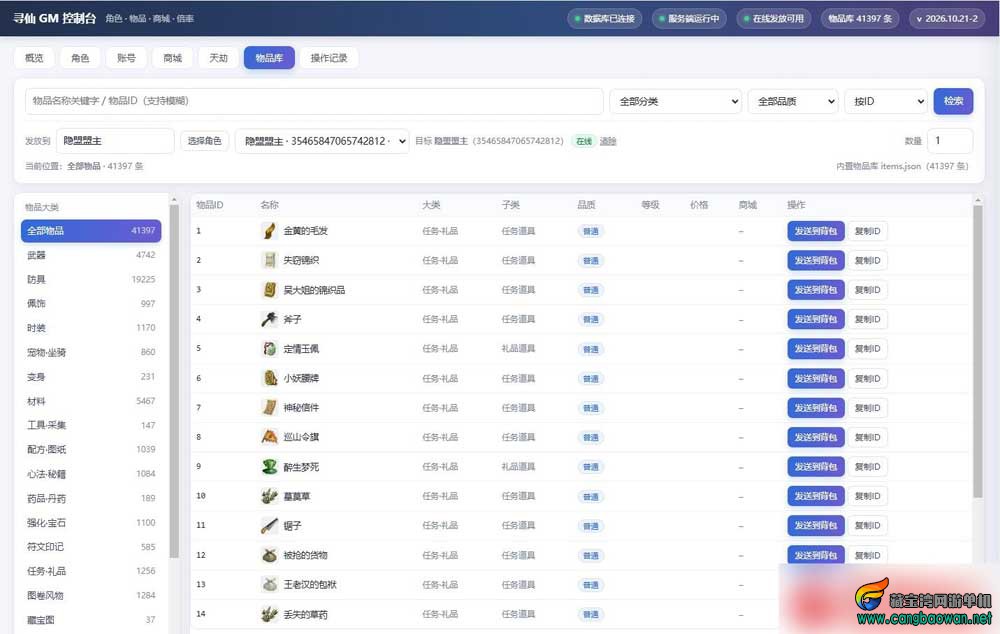The image size is (1000, 634).
Task: Select the 武器 category in the sidebar
Action: coord(91,255)
